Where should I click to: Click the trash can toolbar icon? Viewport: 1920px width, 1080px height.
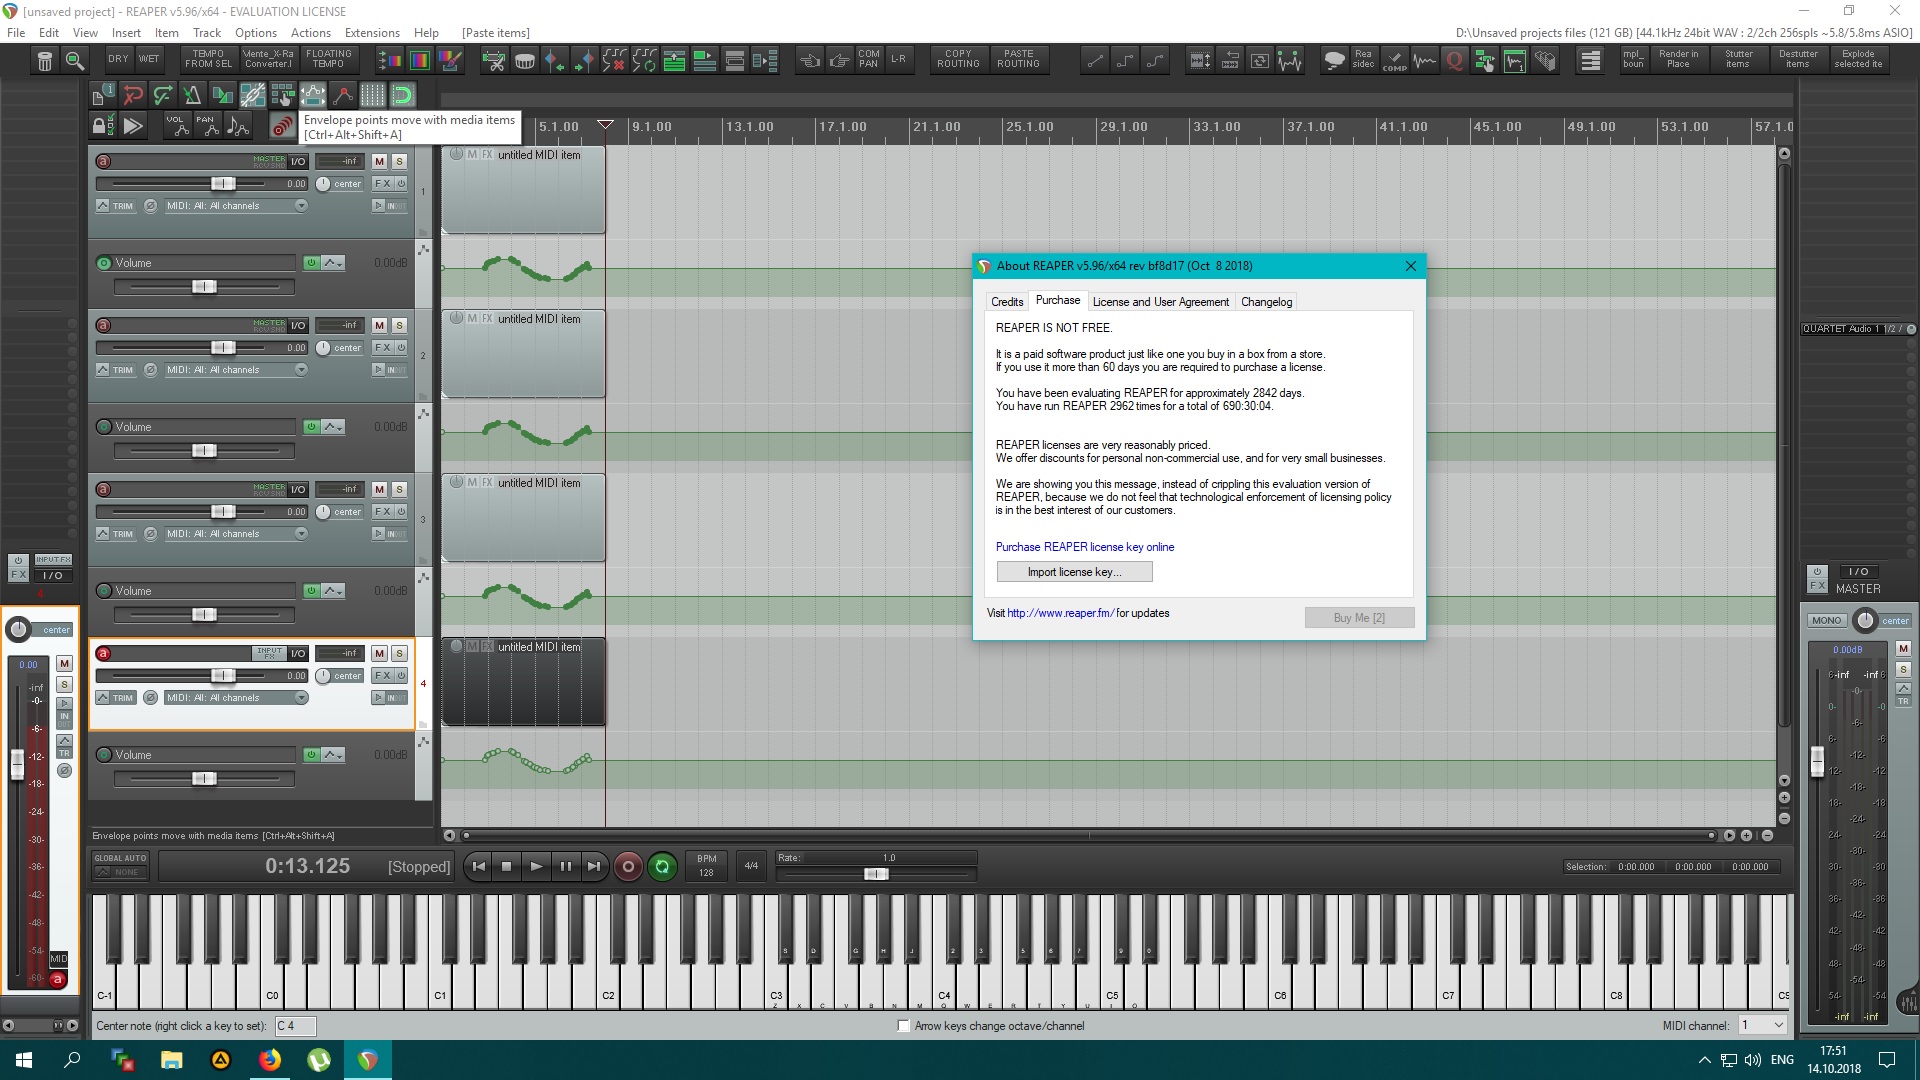(45, 62)
